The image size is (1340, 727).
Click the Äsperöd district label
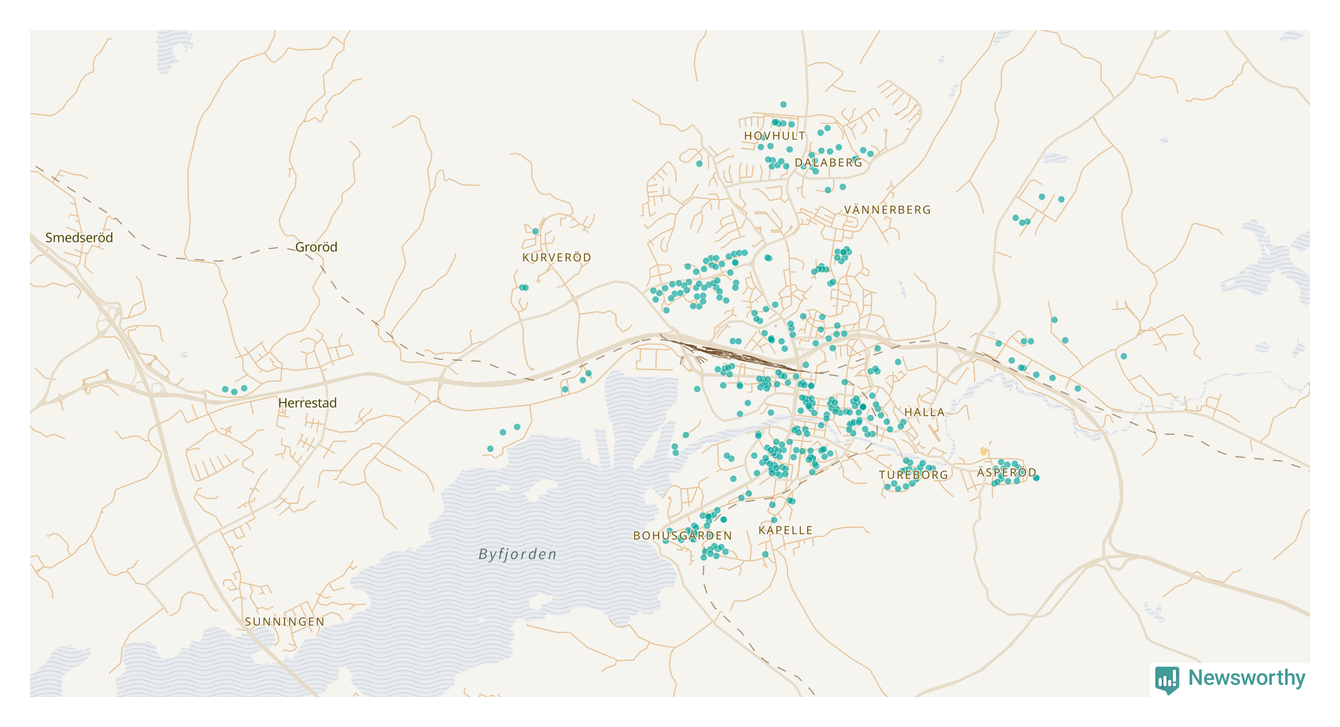pyautogui.click(x=1006, y=472)
